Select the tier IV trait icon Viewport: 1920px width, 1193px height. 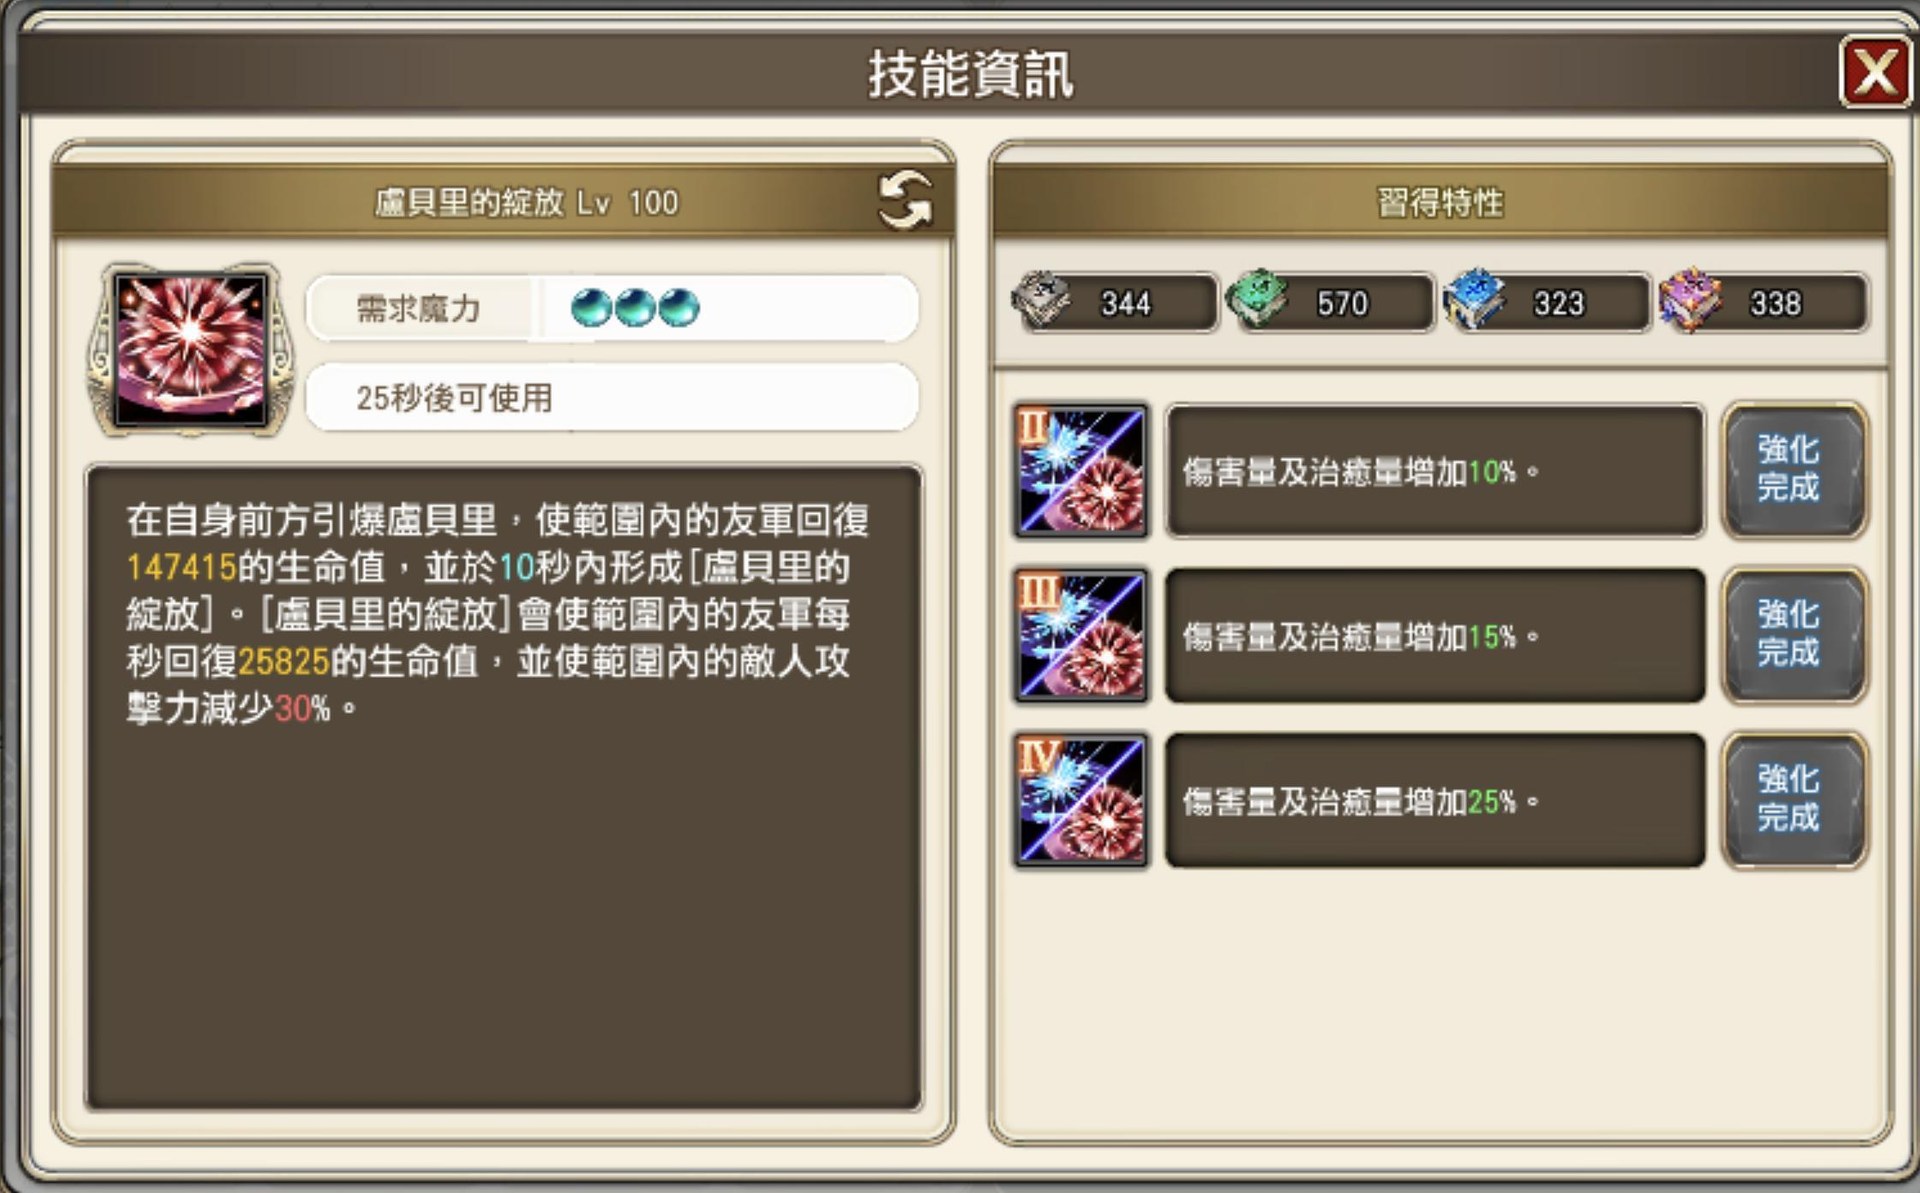(1081, 800)
